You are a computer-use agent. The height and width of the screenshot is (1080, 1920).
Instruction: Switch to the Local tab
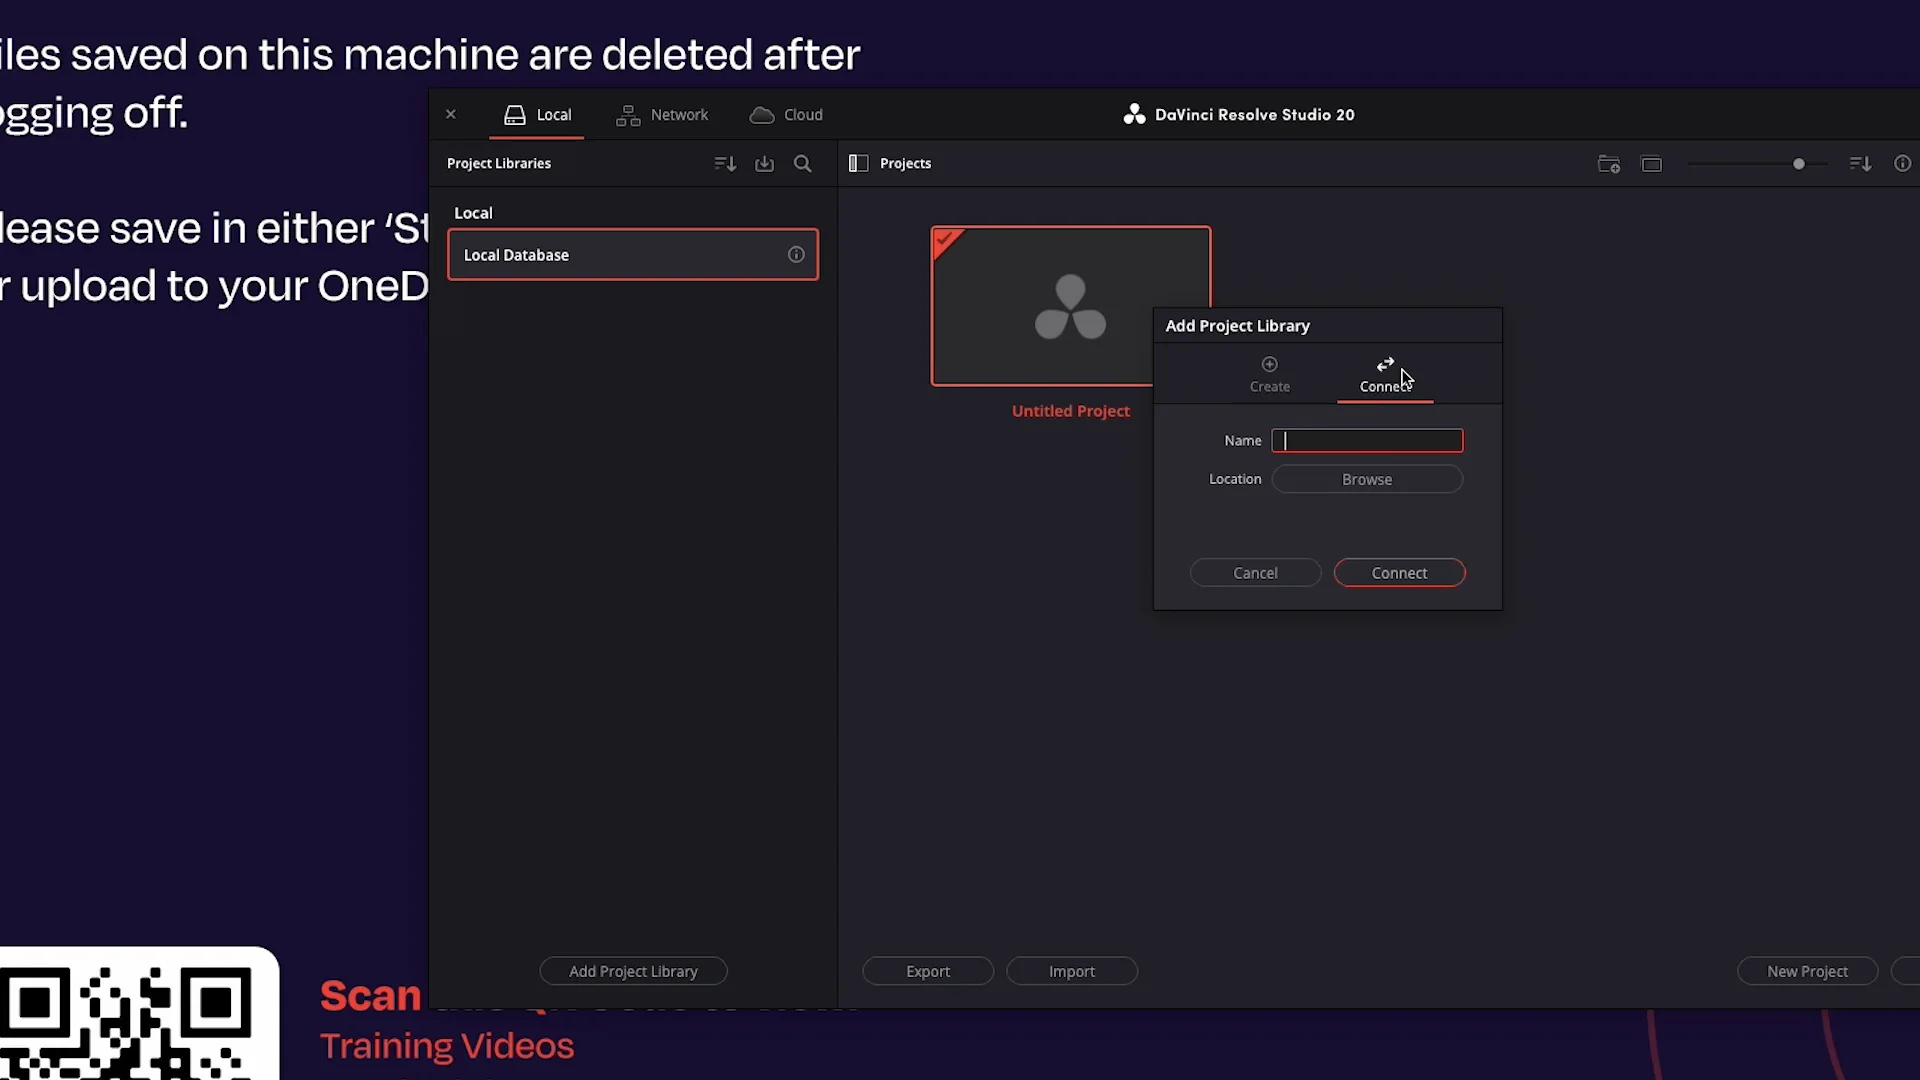click(537, 115)
